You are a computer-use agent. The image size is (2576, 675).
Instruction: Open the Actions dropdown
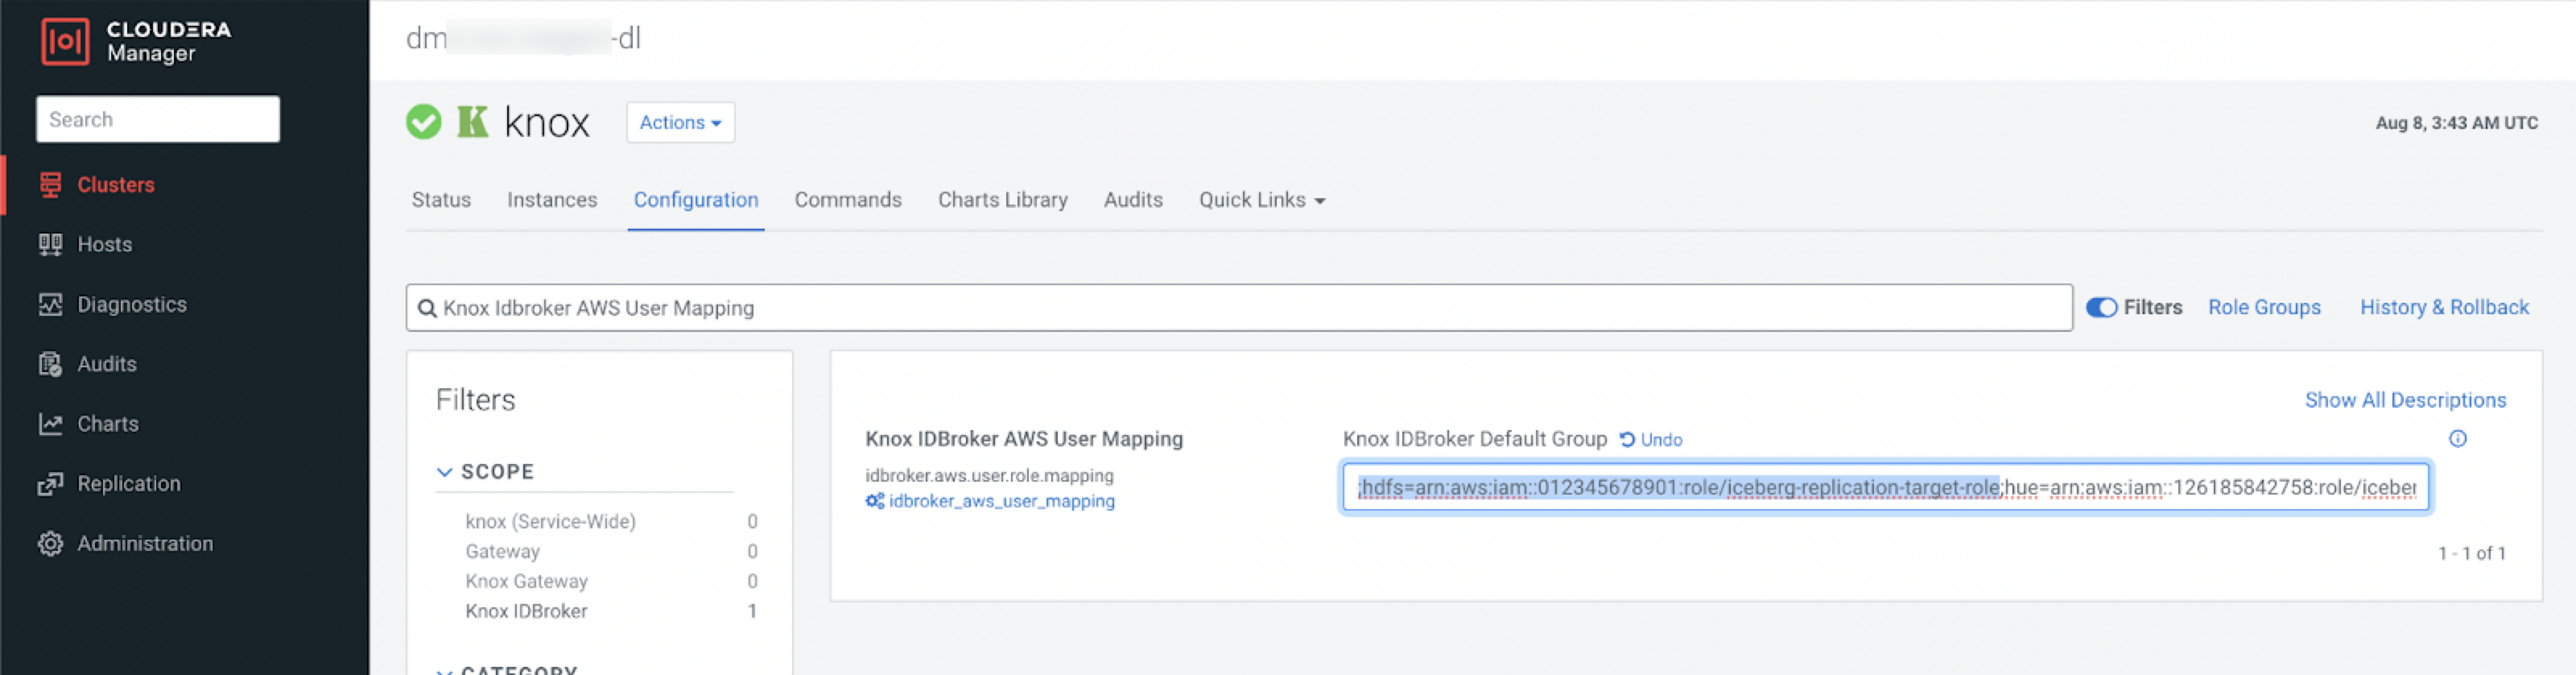click(x=680, y=122)
